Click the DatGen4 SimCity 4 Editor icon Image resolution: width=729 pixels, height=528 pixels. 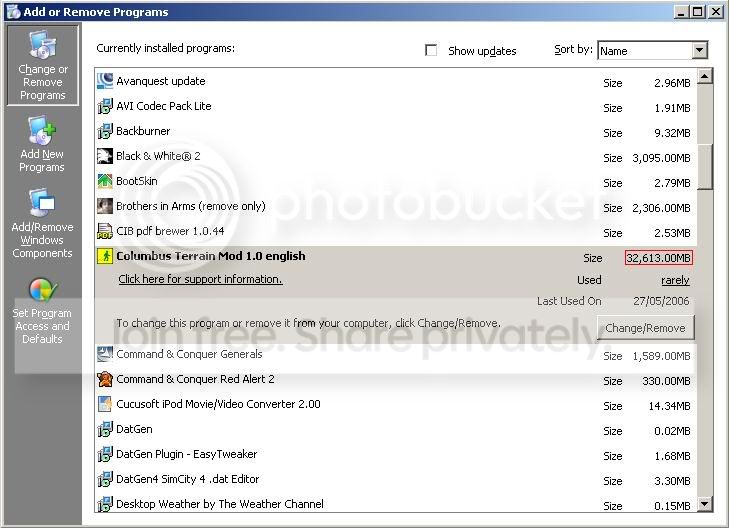[105, 479]
